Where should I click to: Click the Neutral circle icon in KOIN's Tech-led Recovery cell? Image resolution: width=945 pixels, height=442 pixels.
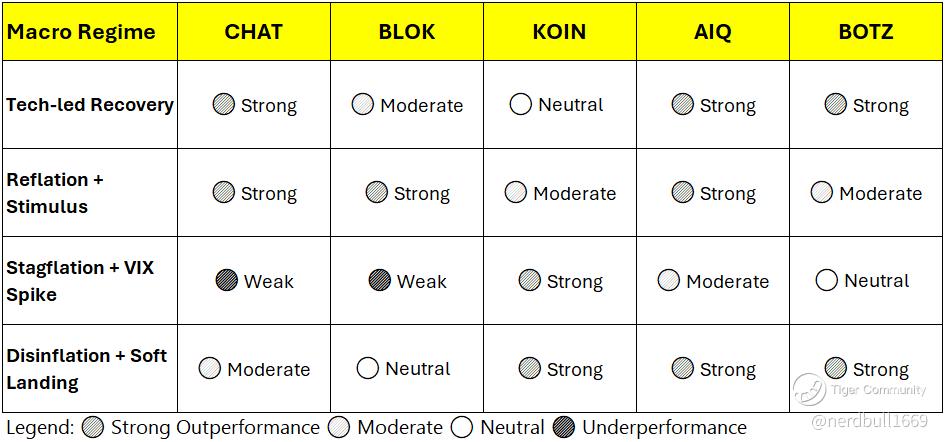click(520, 104)
